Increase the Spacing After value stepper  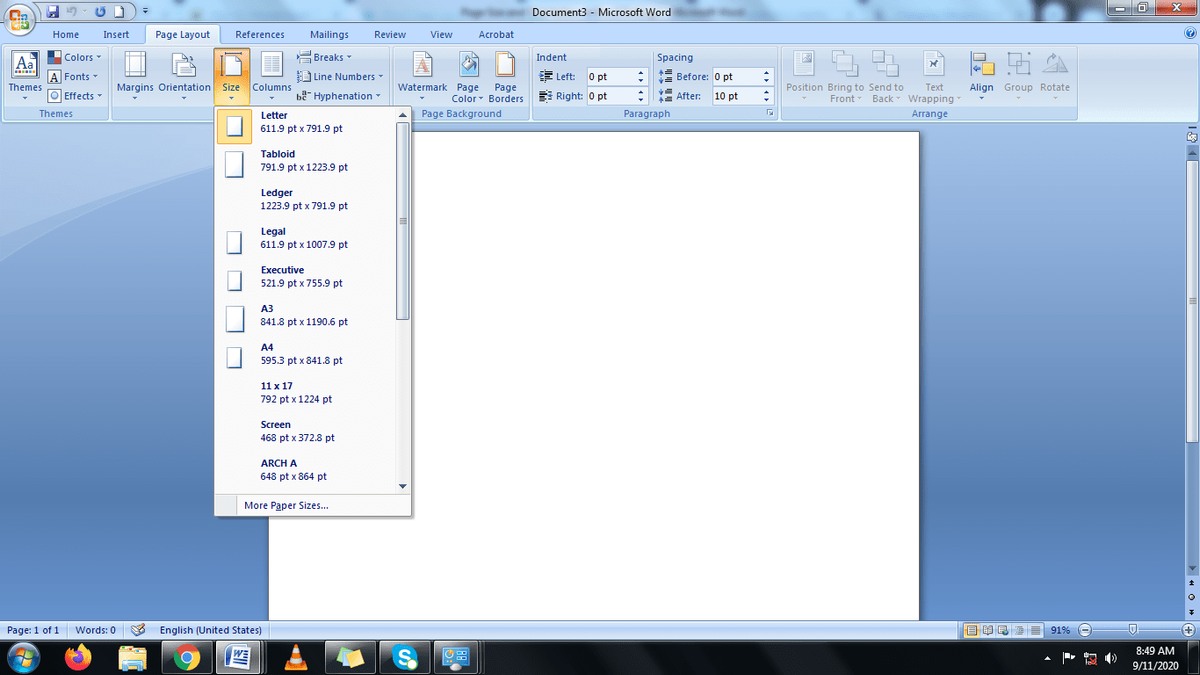766,92
